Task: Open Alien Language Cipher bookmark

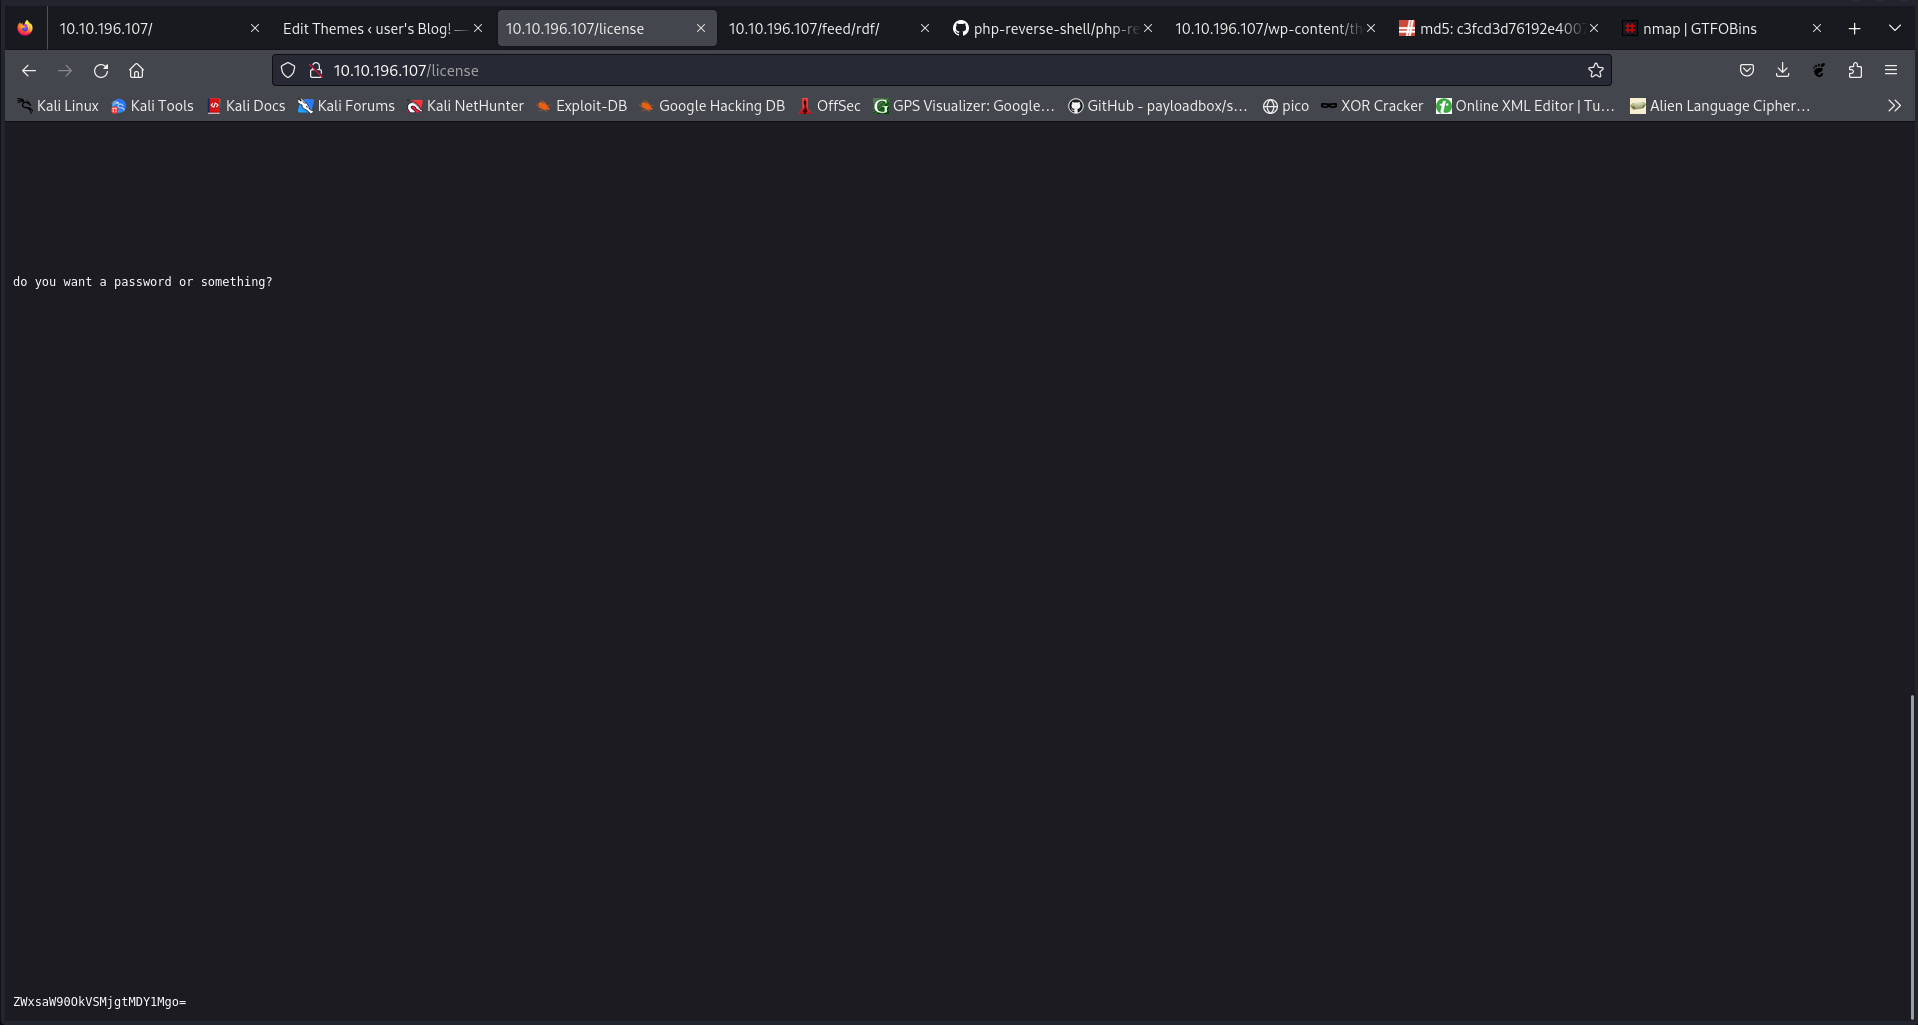Action: (1720, 105)
